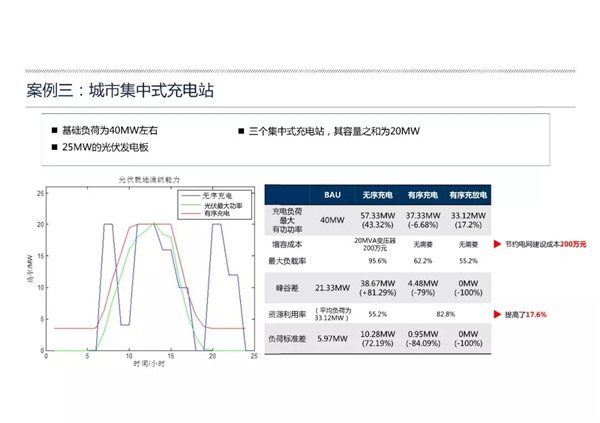Viewport: 600px width, 423px height.
Task: Click the 有序充电 legend entry in chart
Action: pyautogui.click(x=206, y=212)
